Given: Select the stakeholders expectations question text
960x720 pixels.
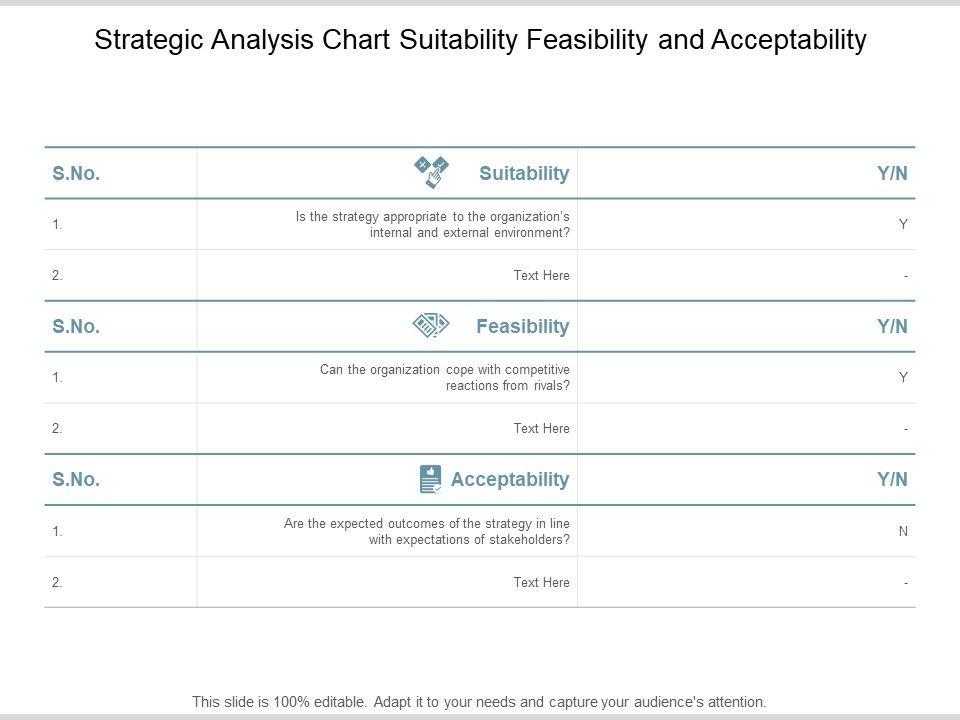Looking at the screenshot, I should (427, 531).
